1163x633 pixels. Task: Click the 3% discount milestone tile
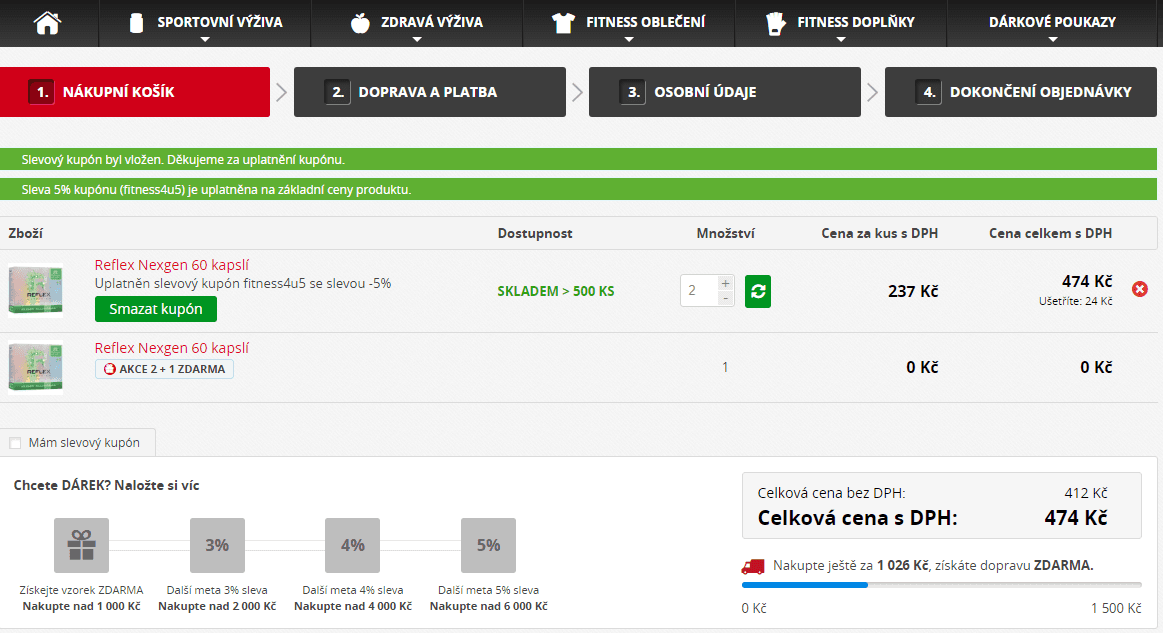pos(217,545)
